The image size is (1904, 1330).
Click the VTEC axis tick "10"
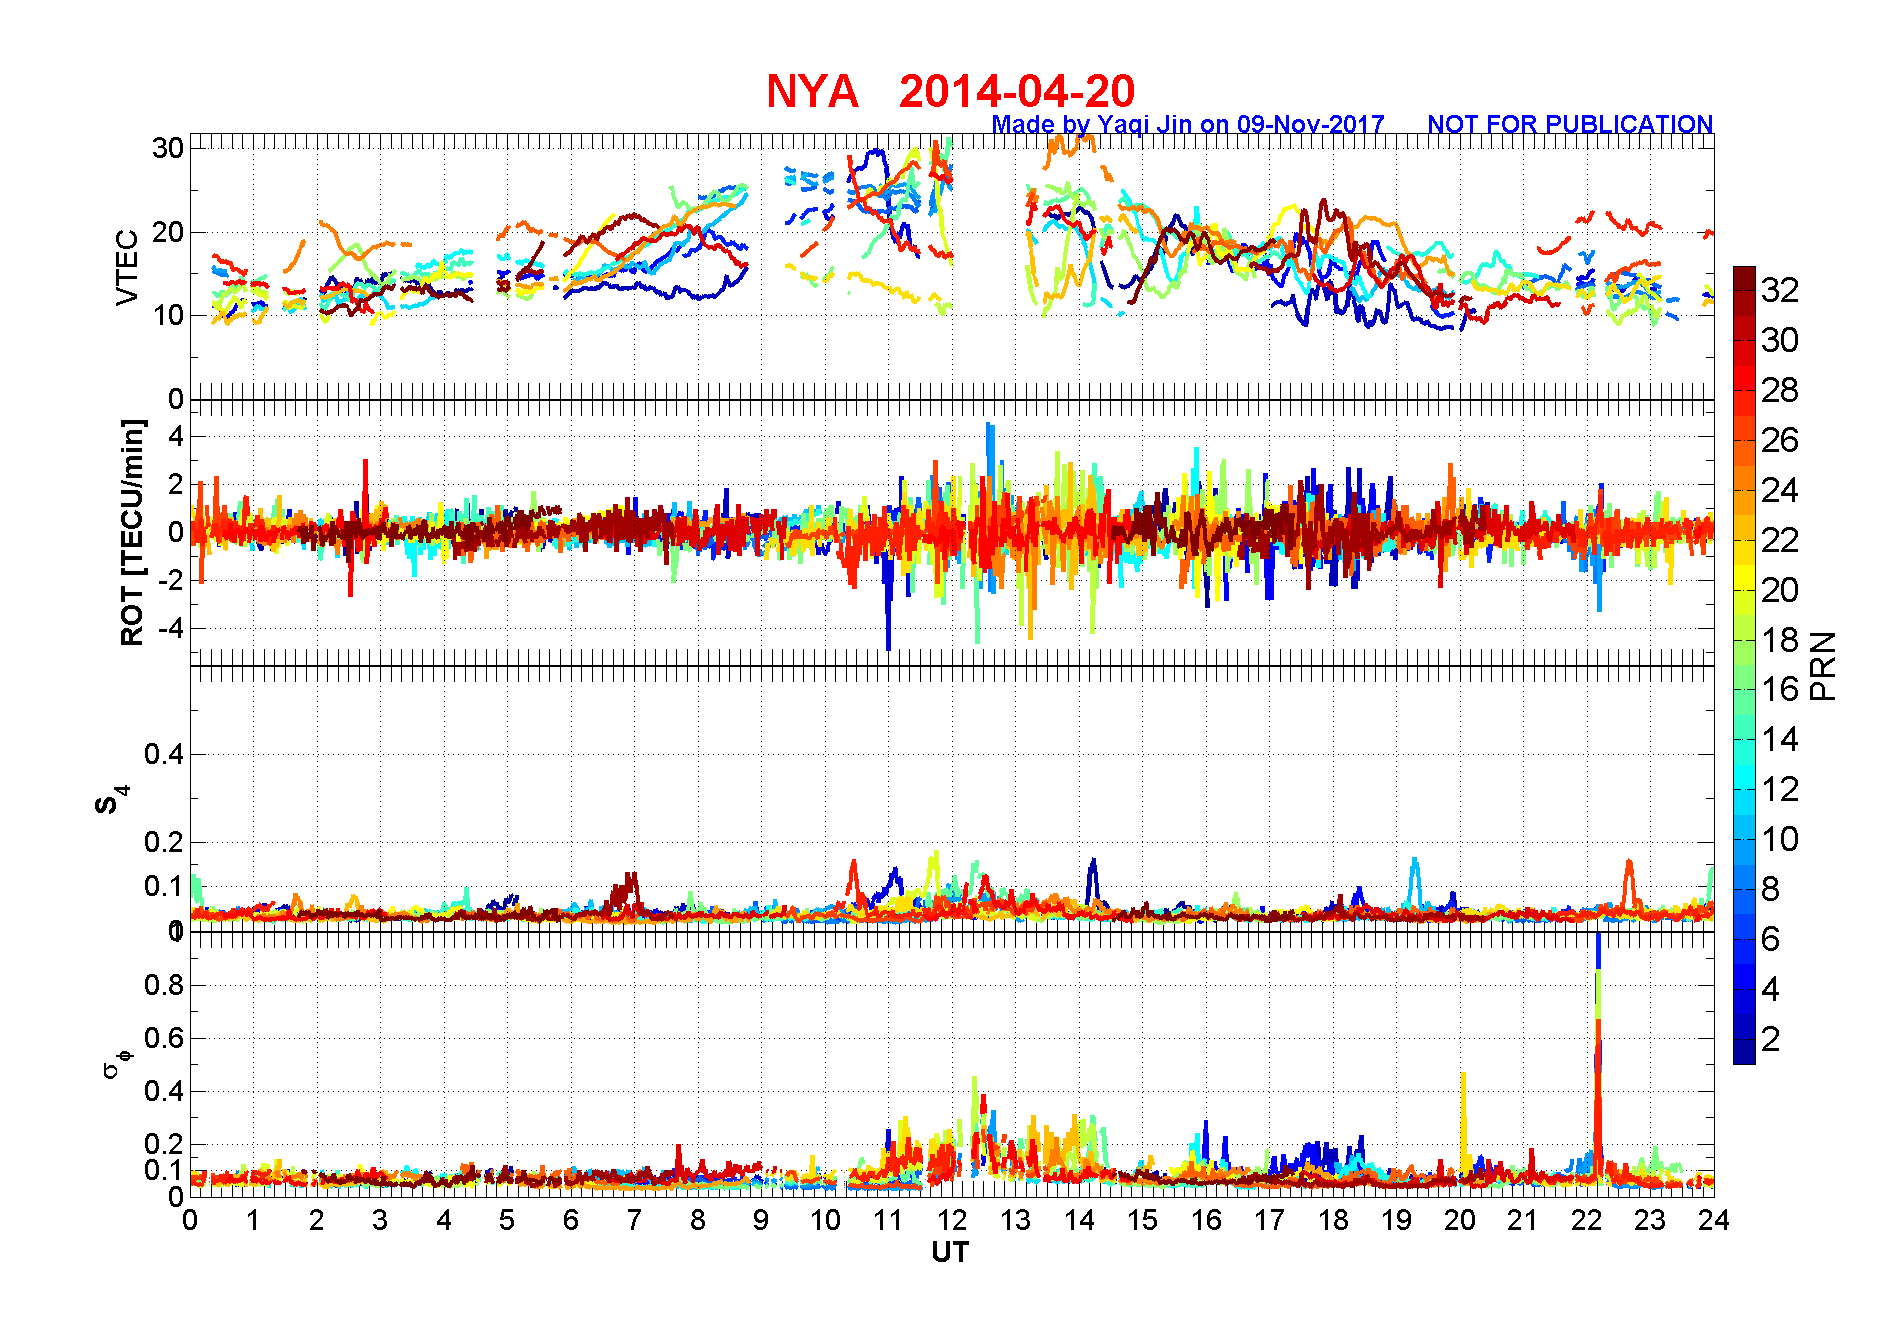[x=168, y=315]
